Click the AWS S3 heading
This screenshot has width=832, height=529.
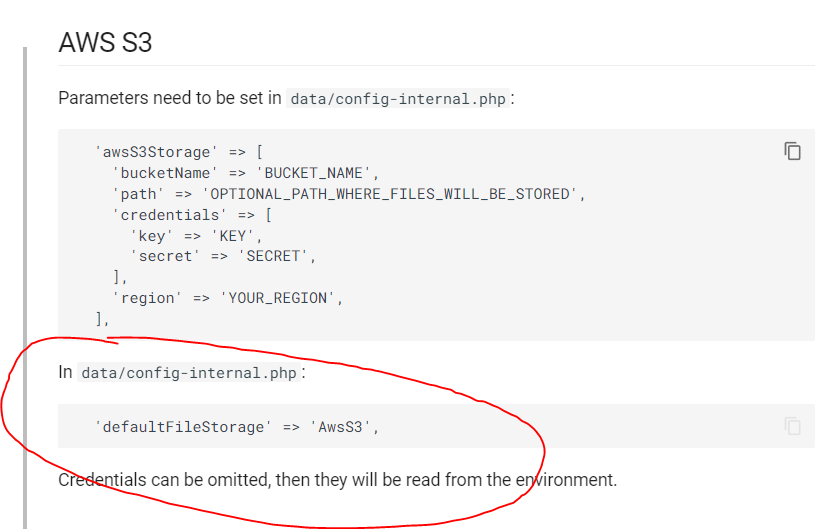(105, 42)
